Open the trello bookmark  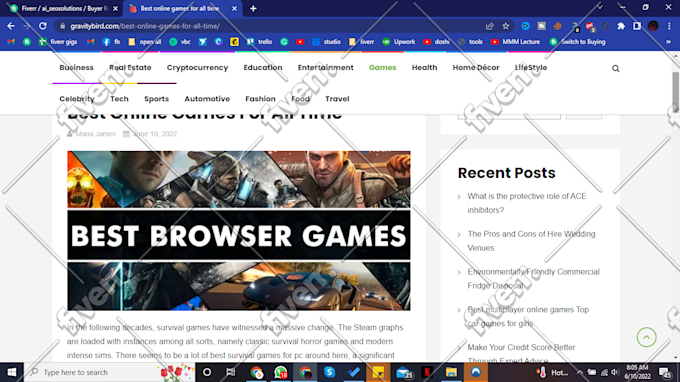pyautogui.click(x=259, y=42)
